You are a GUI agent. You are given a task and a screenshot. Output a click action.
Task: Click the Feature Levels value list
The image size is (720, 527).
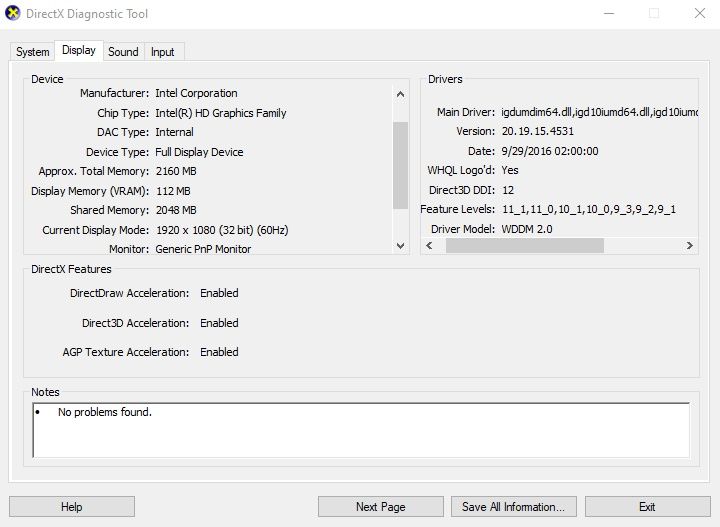click(x=589, y=209)
